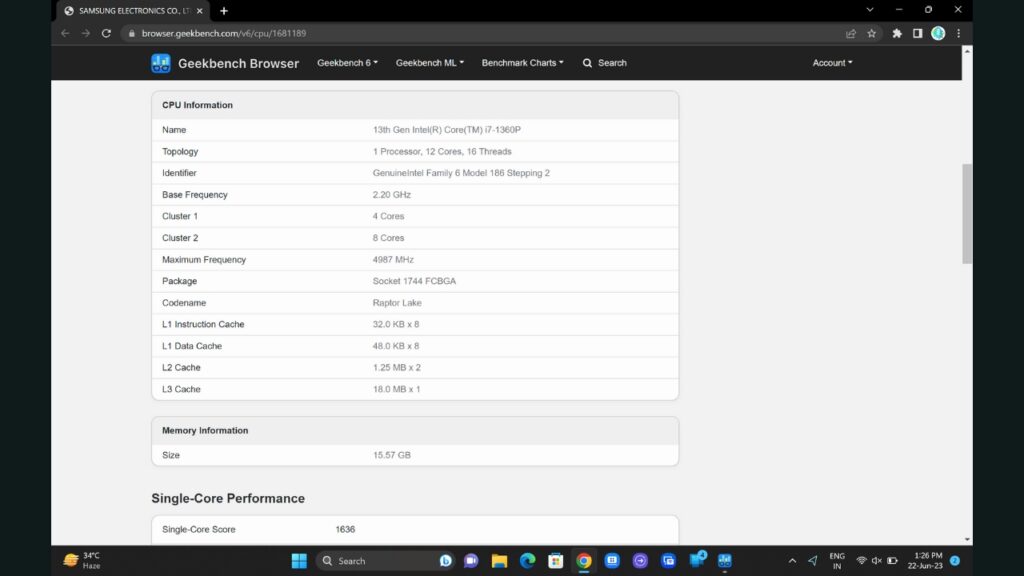The width and height of the screenshot is (1024, 576).
Task: Open the weather widget showing 34°C Haze
Action: click(x=82, y=560)
